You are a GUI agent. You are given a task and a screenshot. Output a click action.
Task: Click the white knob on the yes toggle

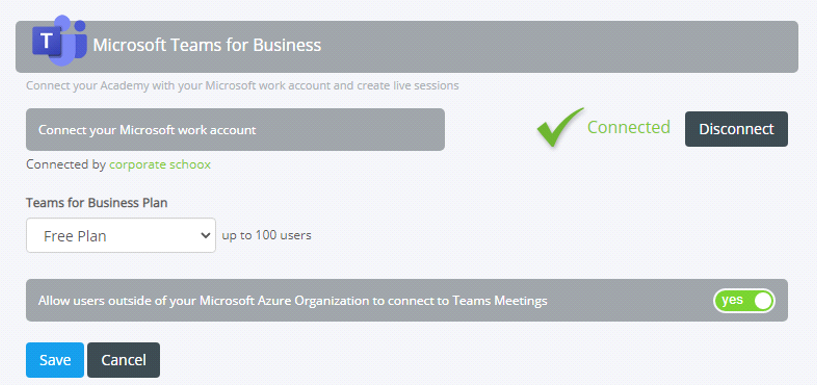point(763,301)
